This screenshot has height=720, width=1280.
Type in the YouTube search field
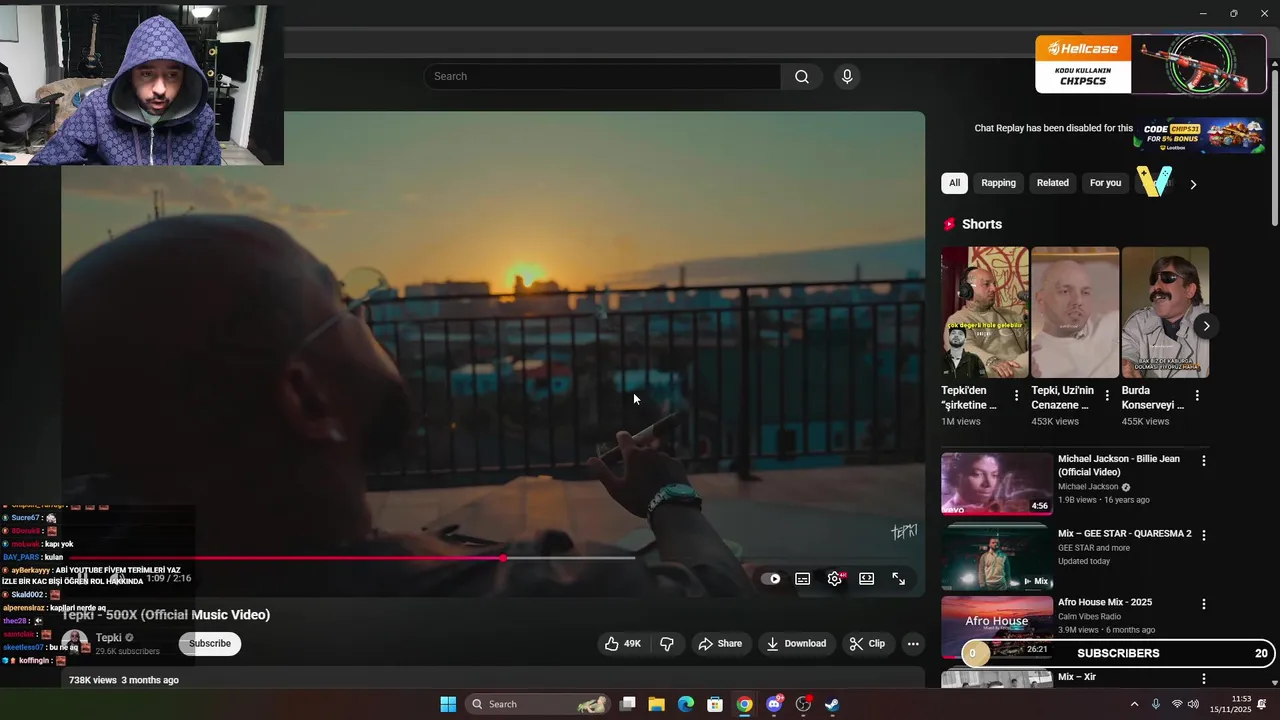(603, 77)
